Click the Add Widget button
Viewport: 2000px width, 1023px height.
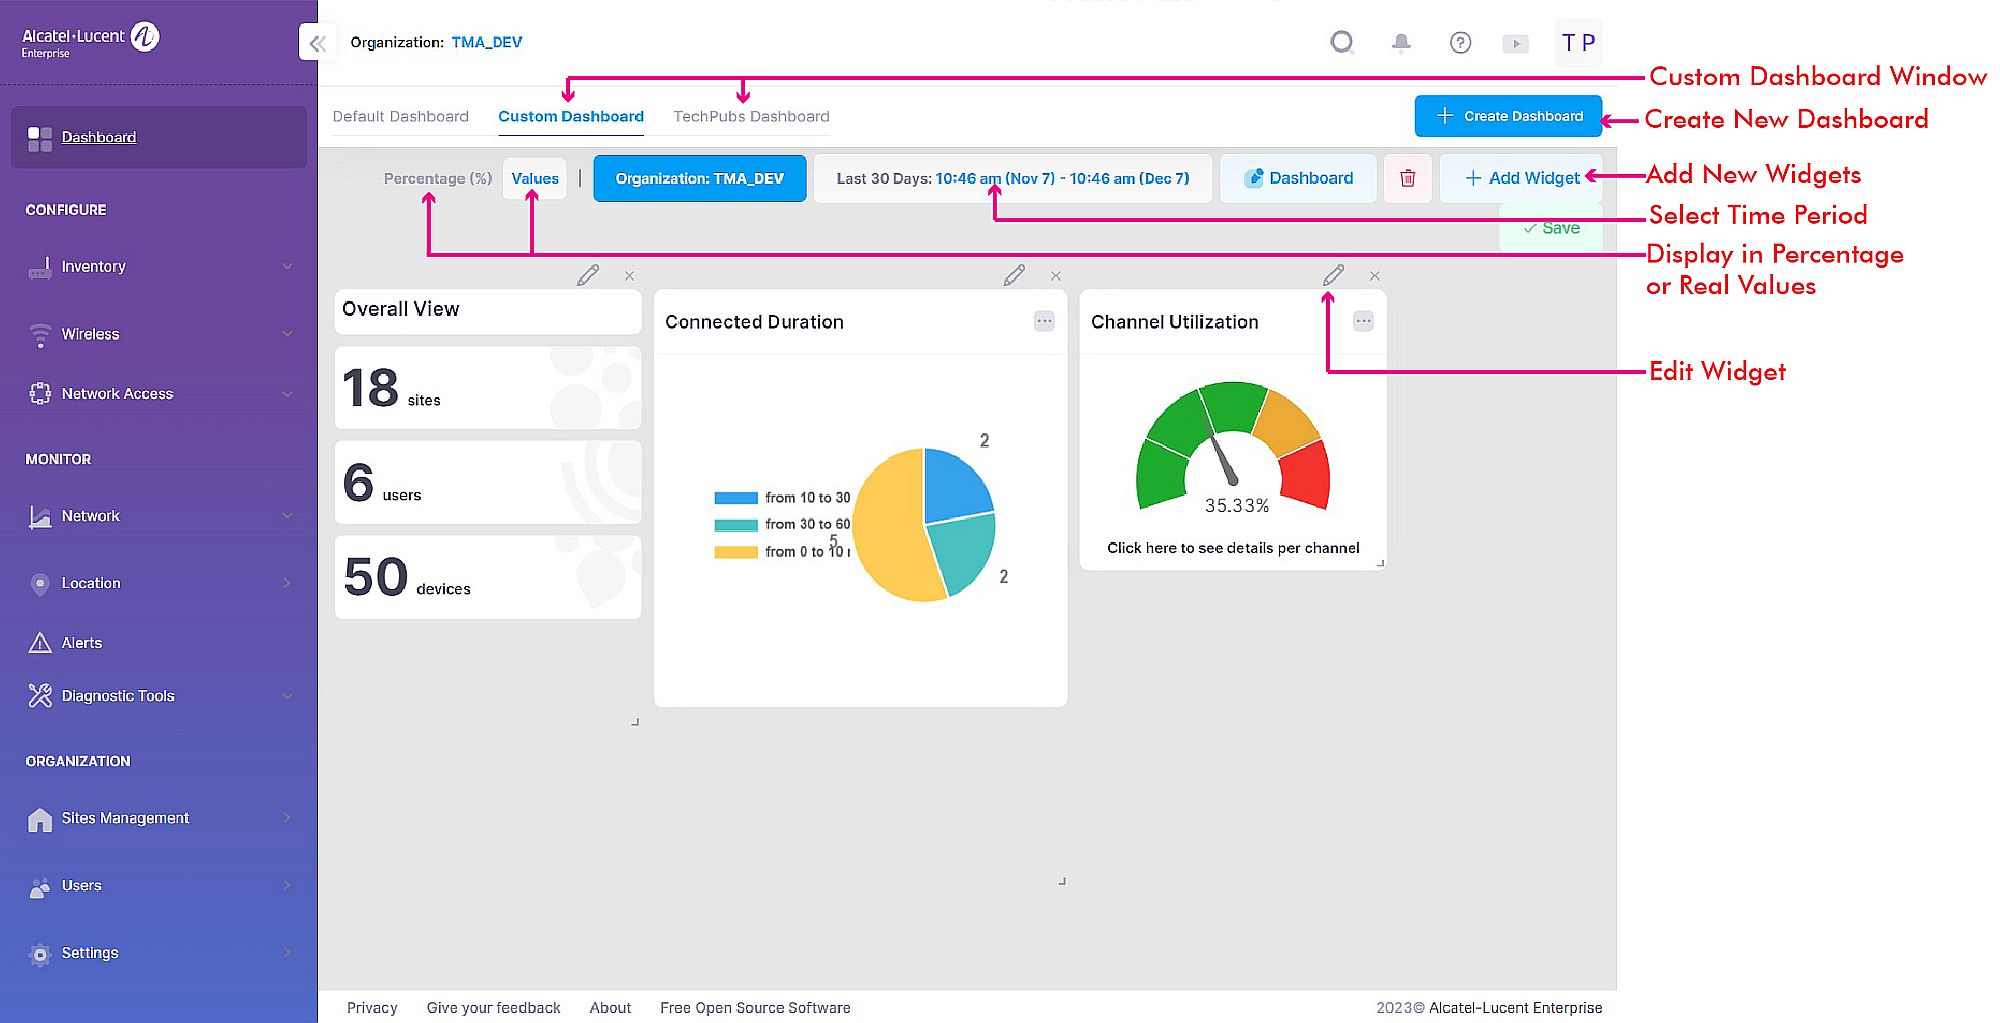pos(1522,178)
